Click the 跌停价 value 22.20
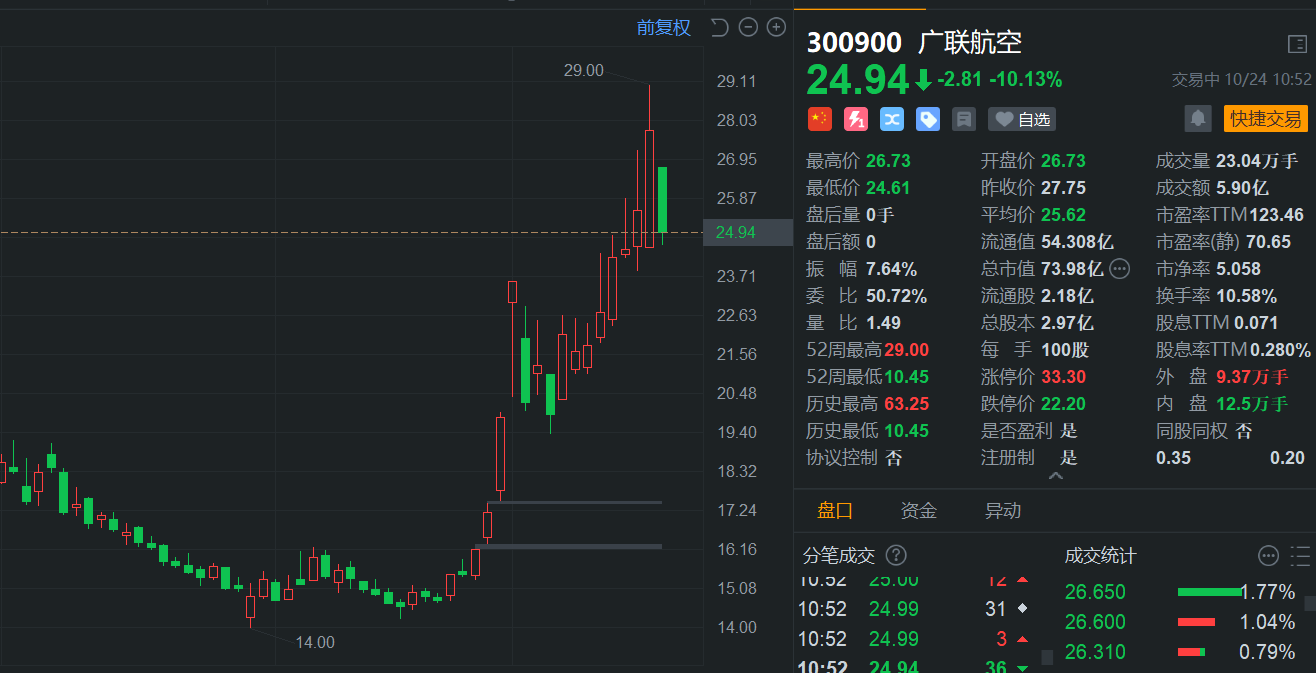 tap(1063, 404)
